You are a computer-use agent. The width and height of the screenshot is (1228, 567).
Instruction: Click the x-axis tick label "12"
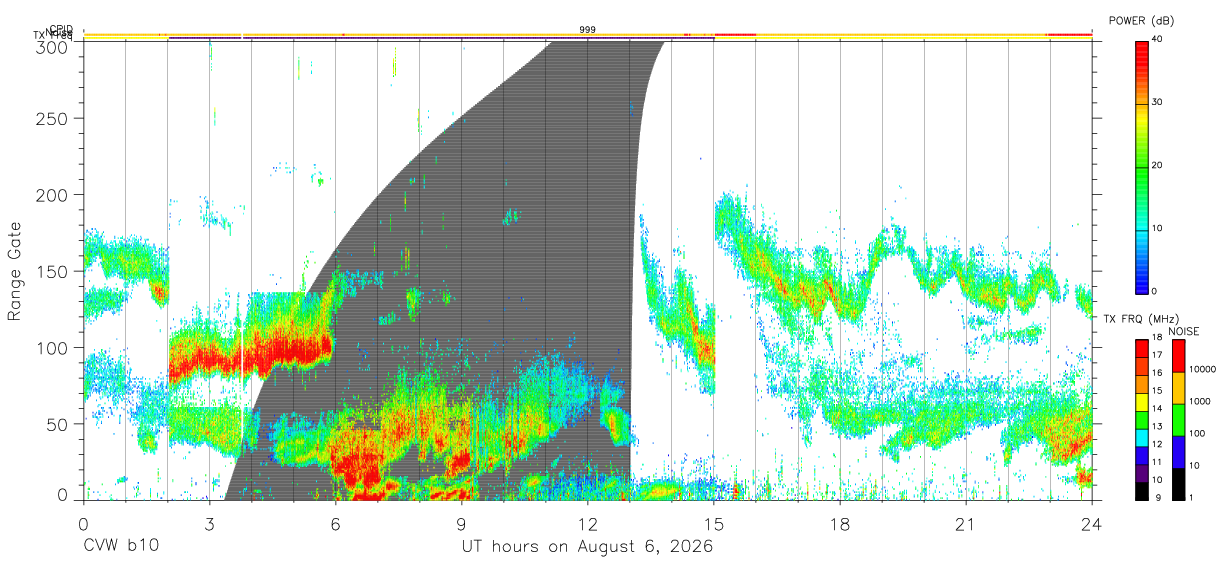[x=588, y=524]
